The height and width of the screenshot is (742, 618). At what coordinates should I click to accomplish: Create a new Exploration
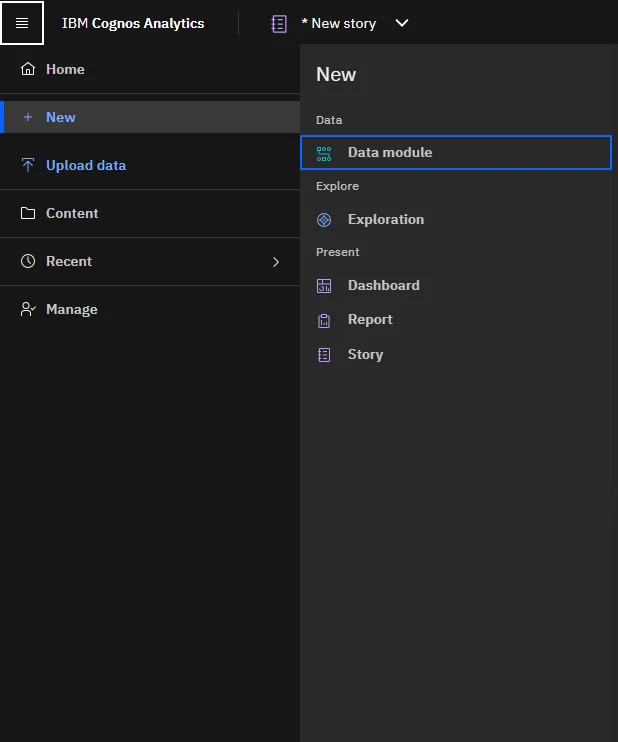point(456,220)
